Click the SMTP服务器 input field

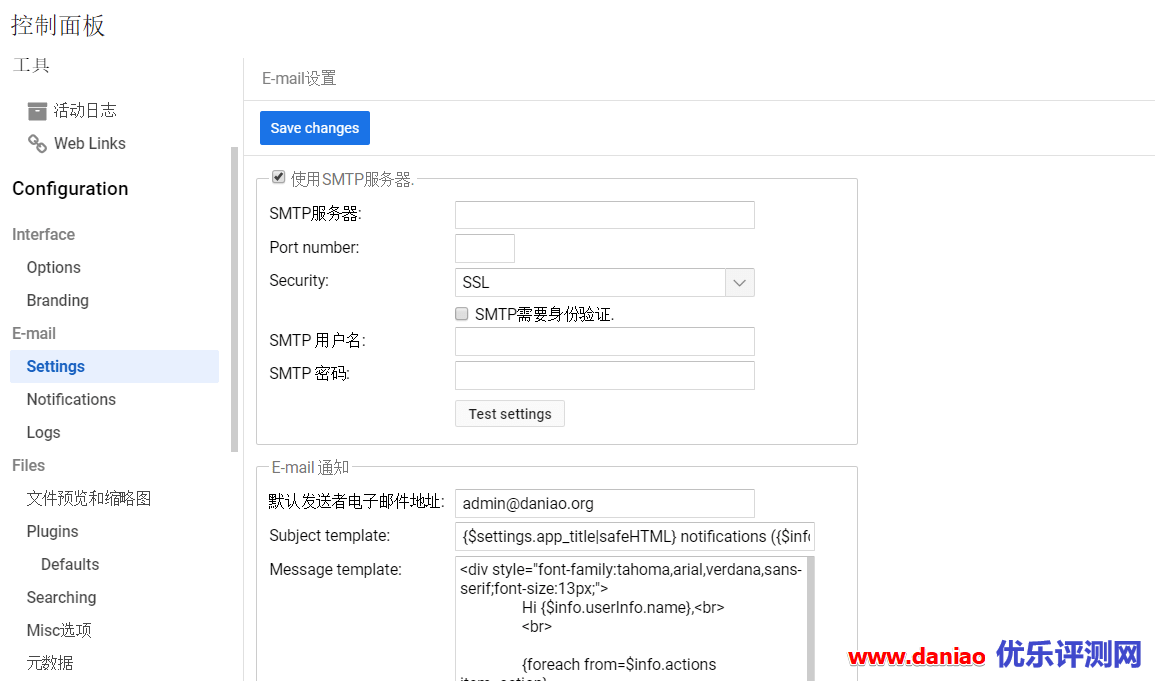pos(604,214)
